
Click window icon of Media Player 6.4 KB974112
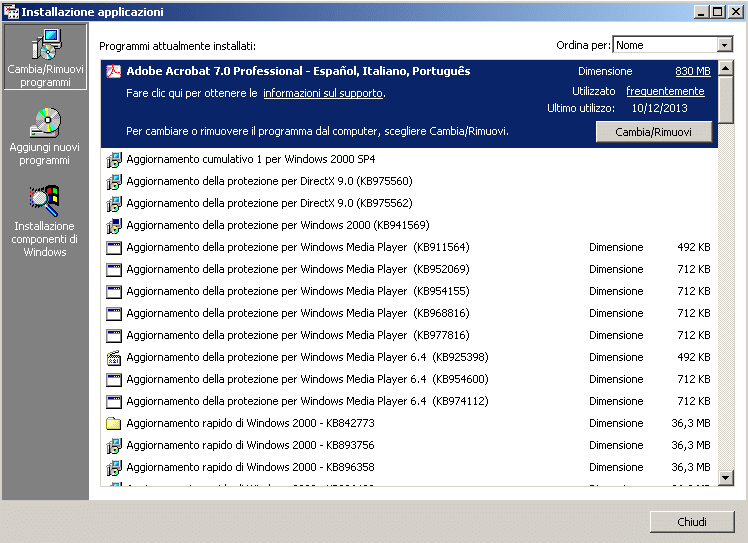tap(114, 401)
